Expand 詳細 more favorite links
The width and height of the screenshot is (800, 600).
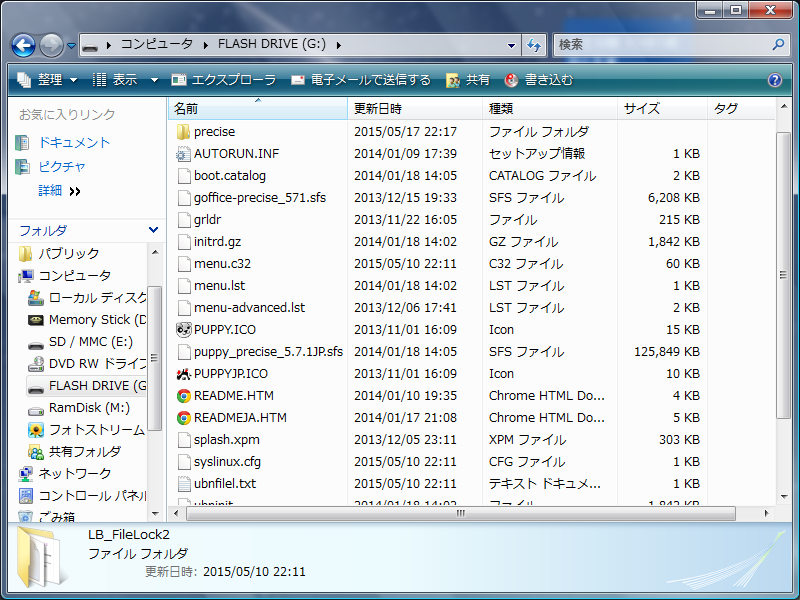59,191
